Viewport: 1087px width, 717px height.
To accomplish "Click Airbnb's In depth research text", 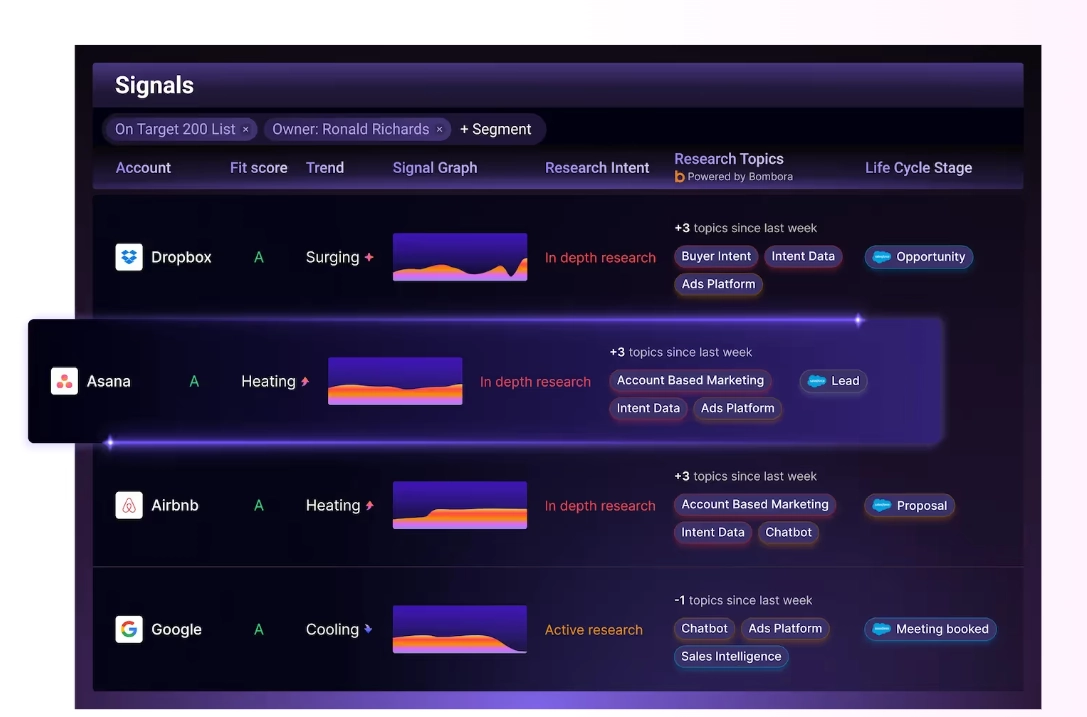I will pyautogui.click(x=600, y=506).
